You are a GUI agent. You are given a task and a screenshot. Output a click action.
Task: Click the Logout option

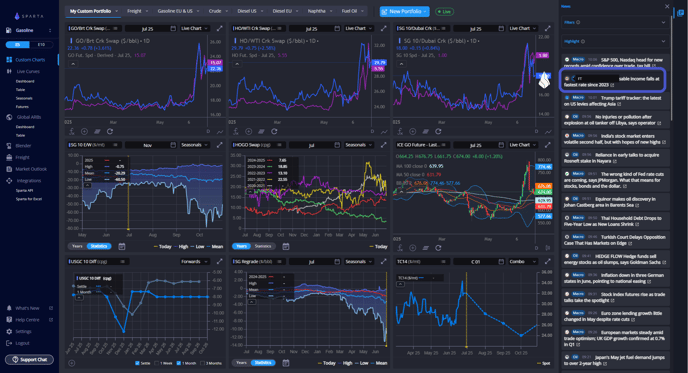[22, 343]
